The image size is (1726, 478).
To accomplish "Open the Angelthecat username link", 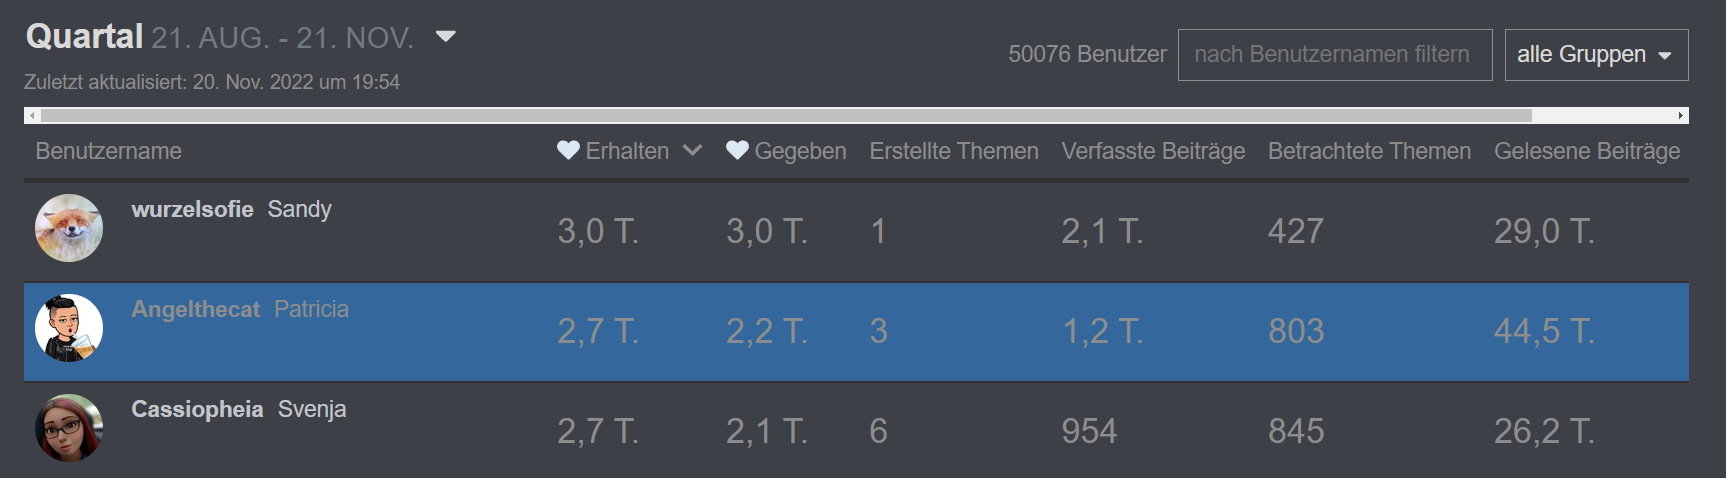I will coord(195,309).
